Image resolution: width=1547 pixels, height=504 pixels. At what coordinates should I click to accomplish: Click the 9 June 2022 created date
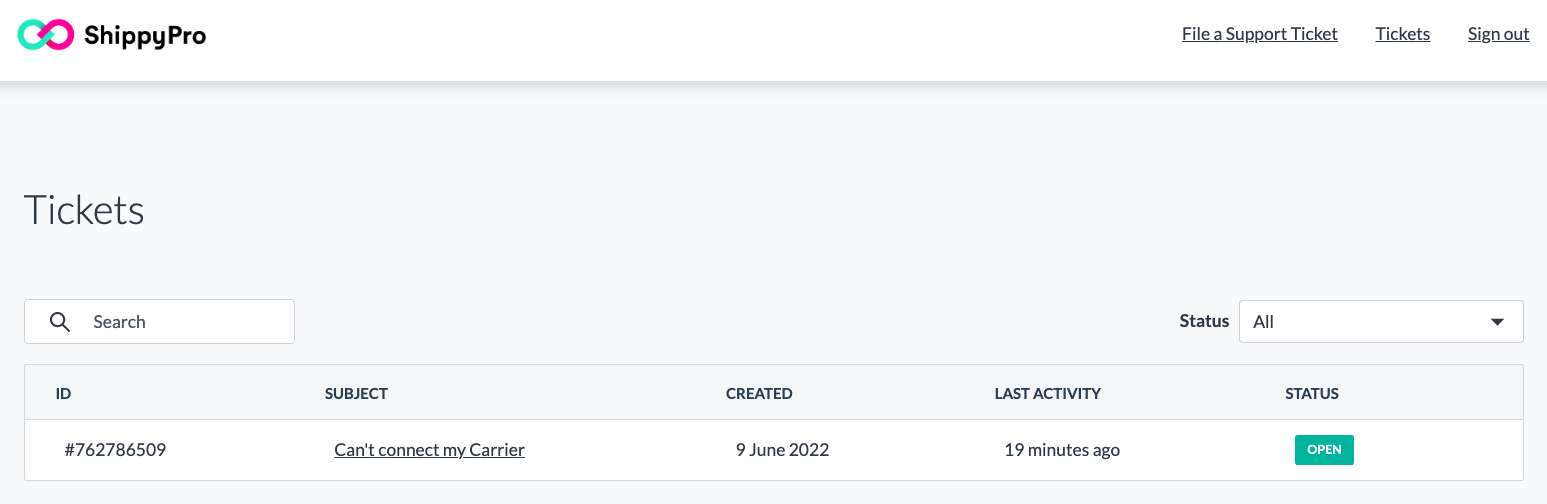pyautogui.click(x=783, y=450)
